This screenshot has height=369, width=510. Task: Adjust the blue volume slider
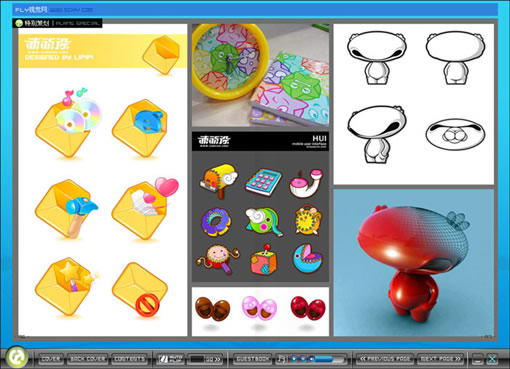[x=327, y=359]
